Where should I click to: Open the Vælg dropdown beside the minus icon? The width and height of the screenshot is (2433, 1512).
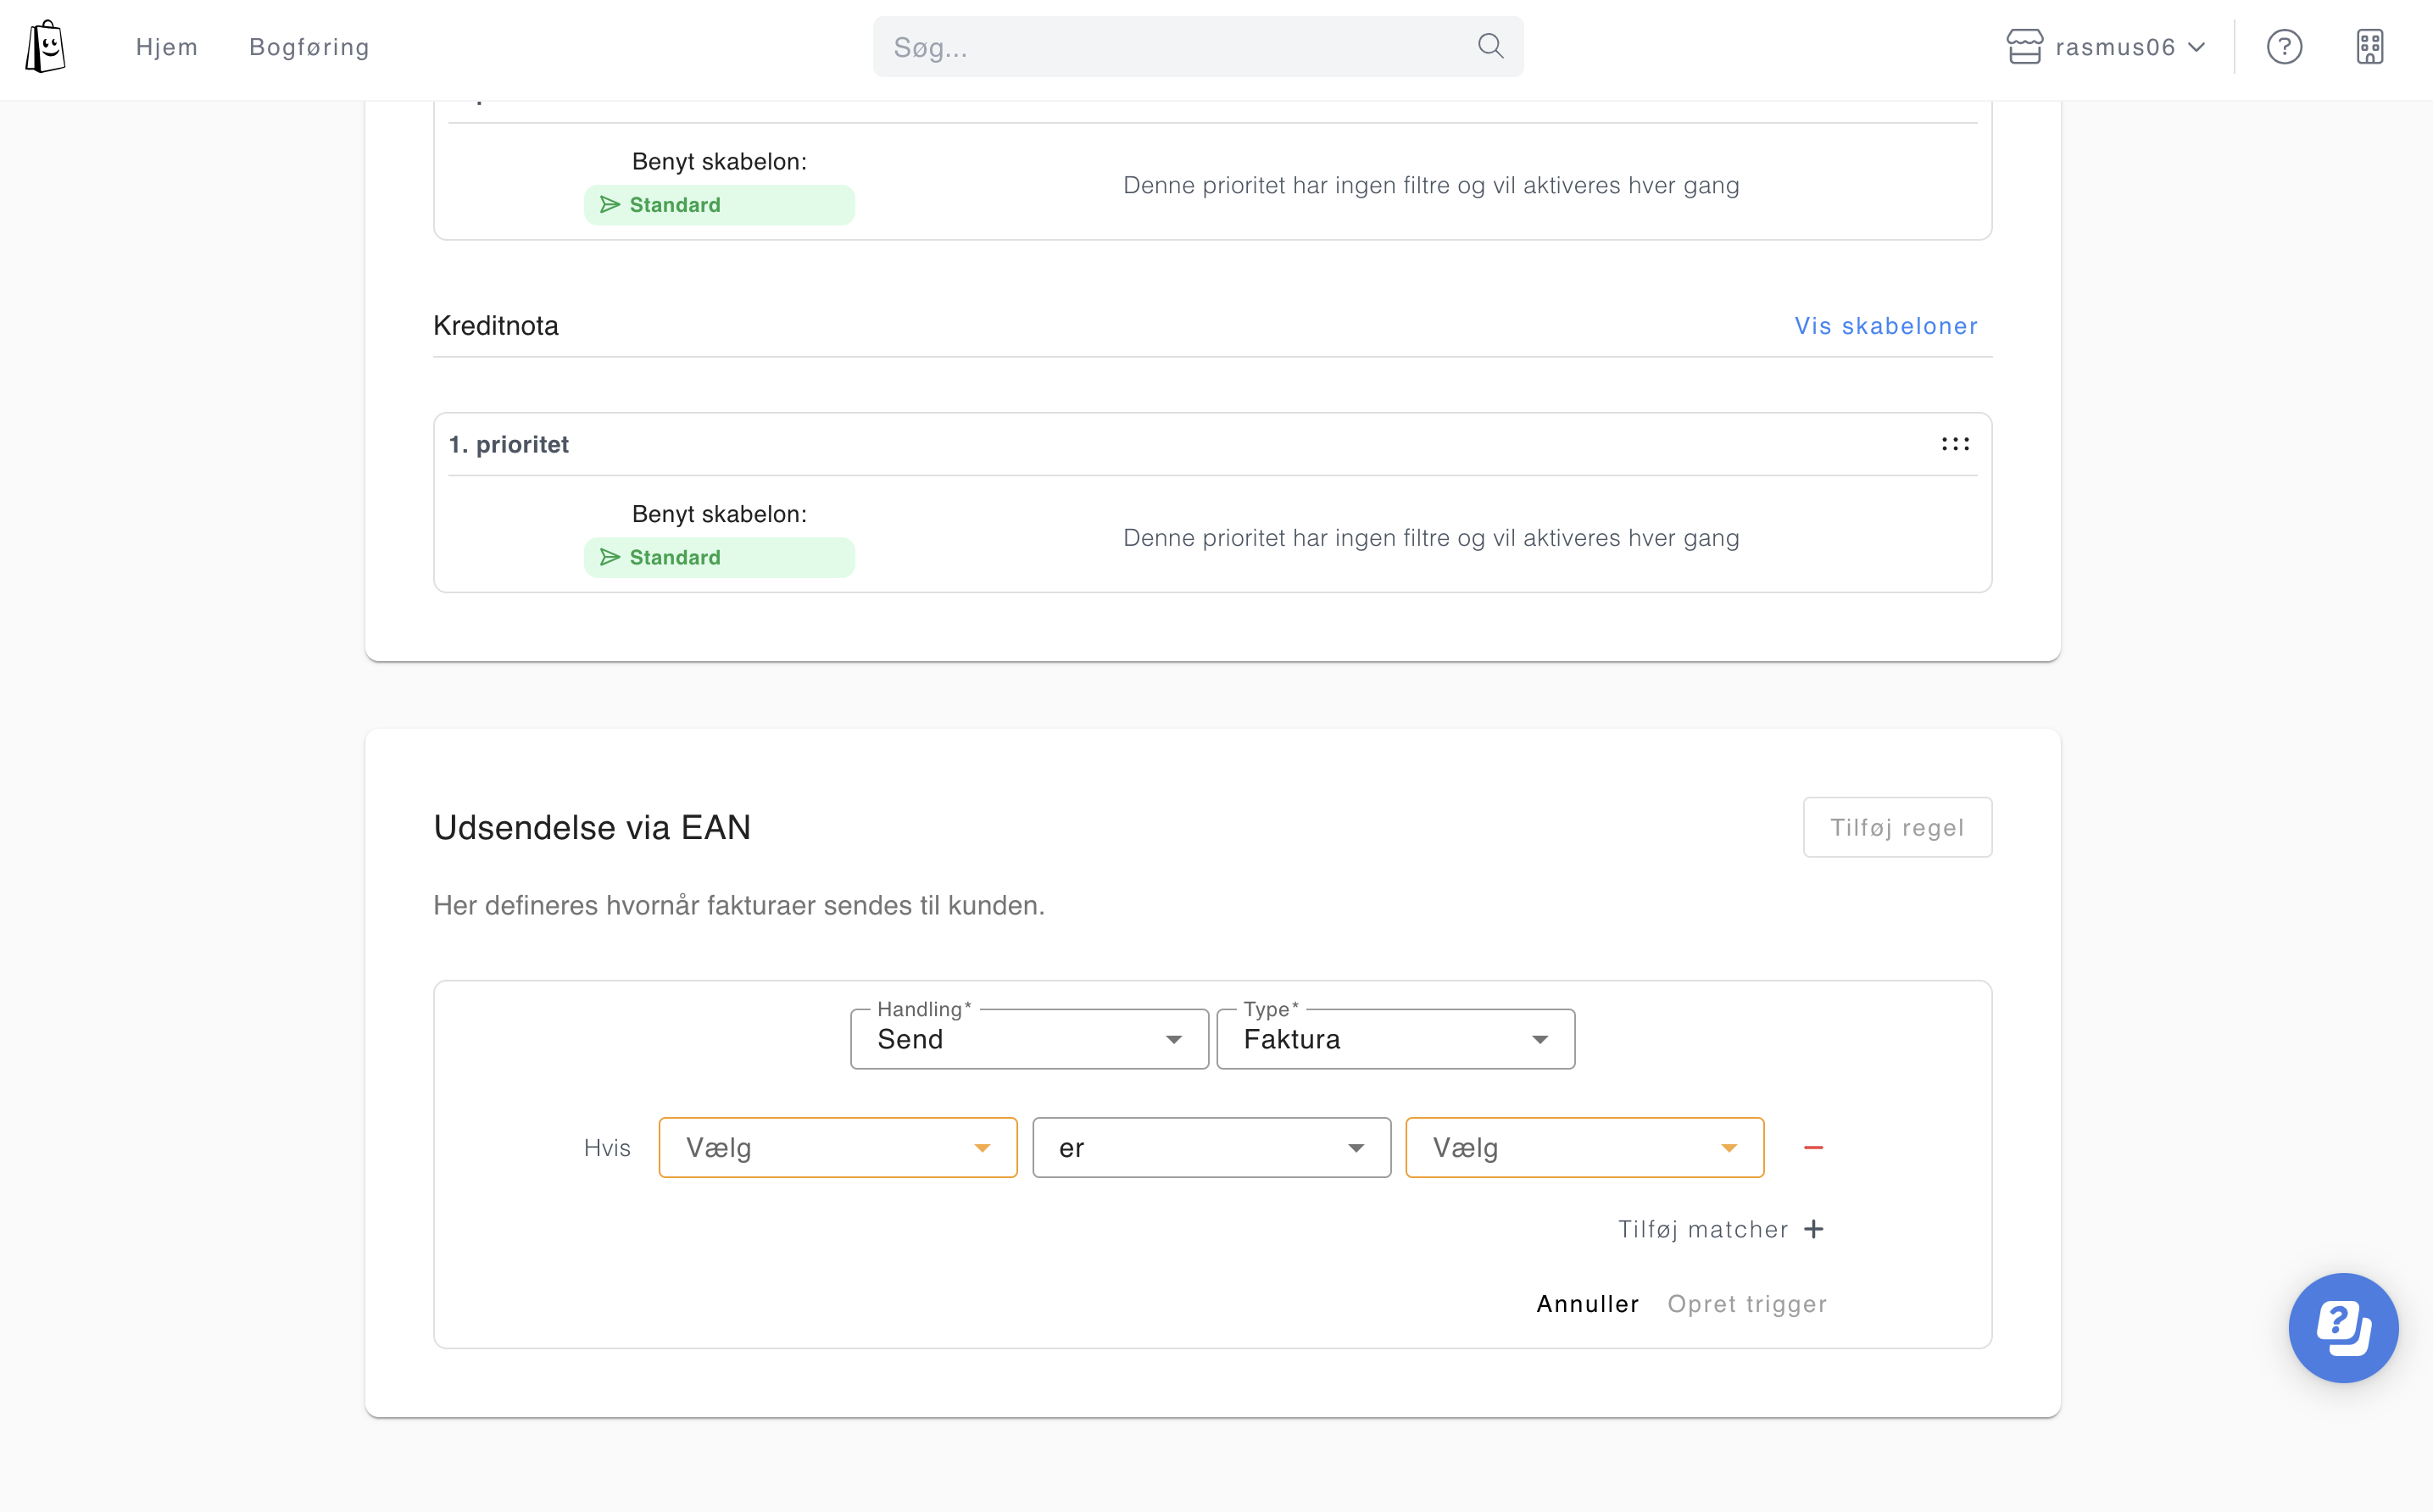click(1584, 1147)
